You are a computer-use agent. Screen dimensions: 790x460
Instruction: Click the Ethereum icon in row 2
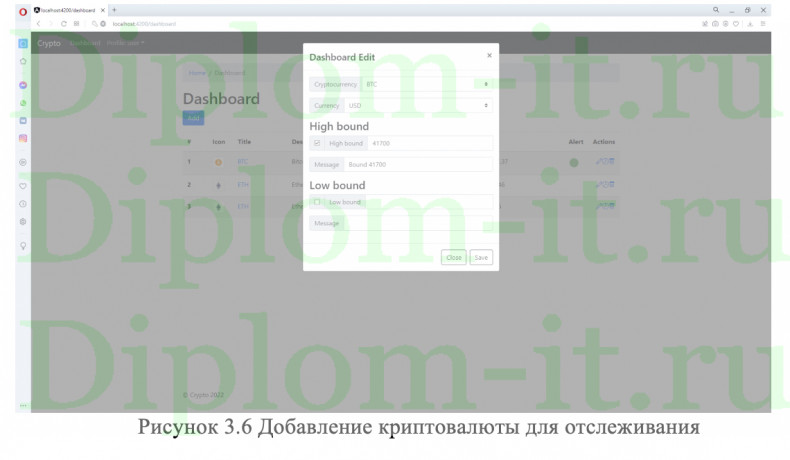tap(218, 185)
